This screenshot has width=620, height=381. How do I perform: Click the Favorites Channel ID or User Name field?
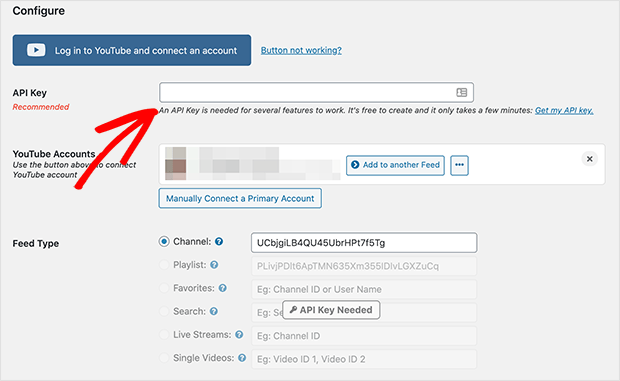364,289
